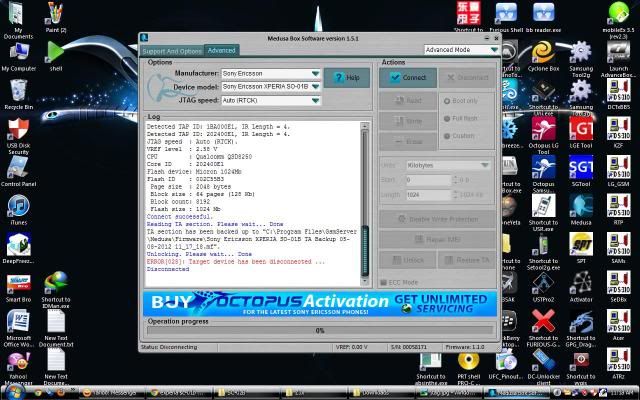Open the Advanced Mode dropdown

[x=462, y=49]
